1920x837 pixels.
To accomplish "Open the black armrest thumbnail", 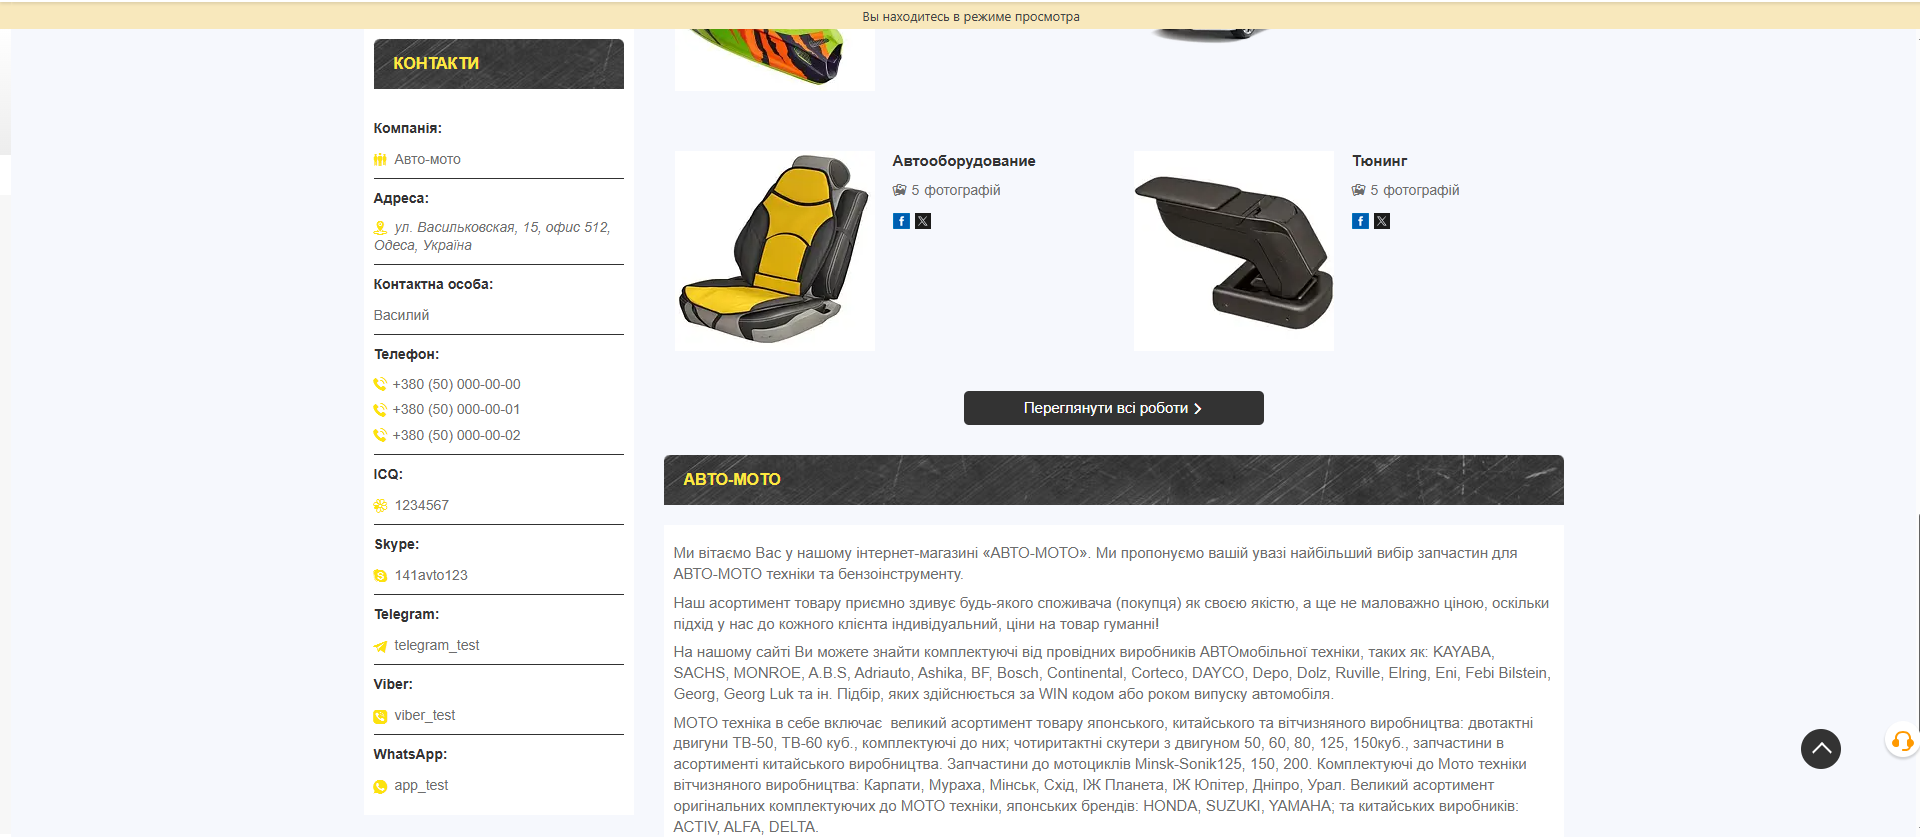I will 1234,251.
